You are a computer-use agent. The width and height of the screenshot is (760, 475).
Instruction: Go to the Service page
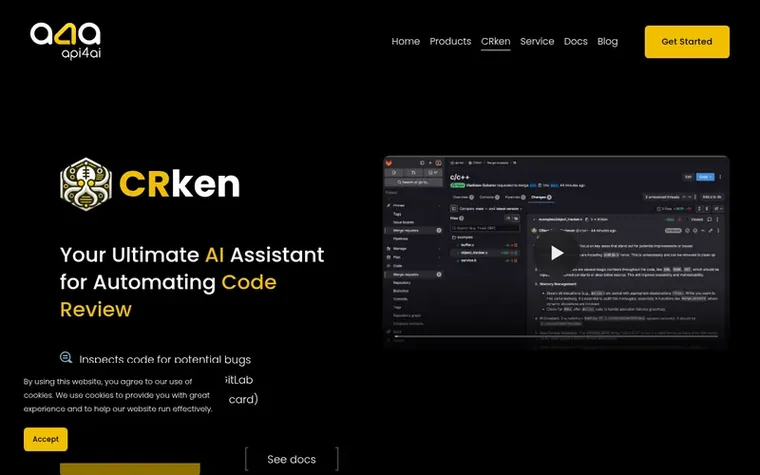(x=537, y=42)
